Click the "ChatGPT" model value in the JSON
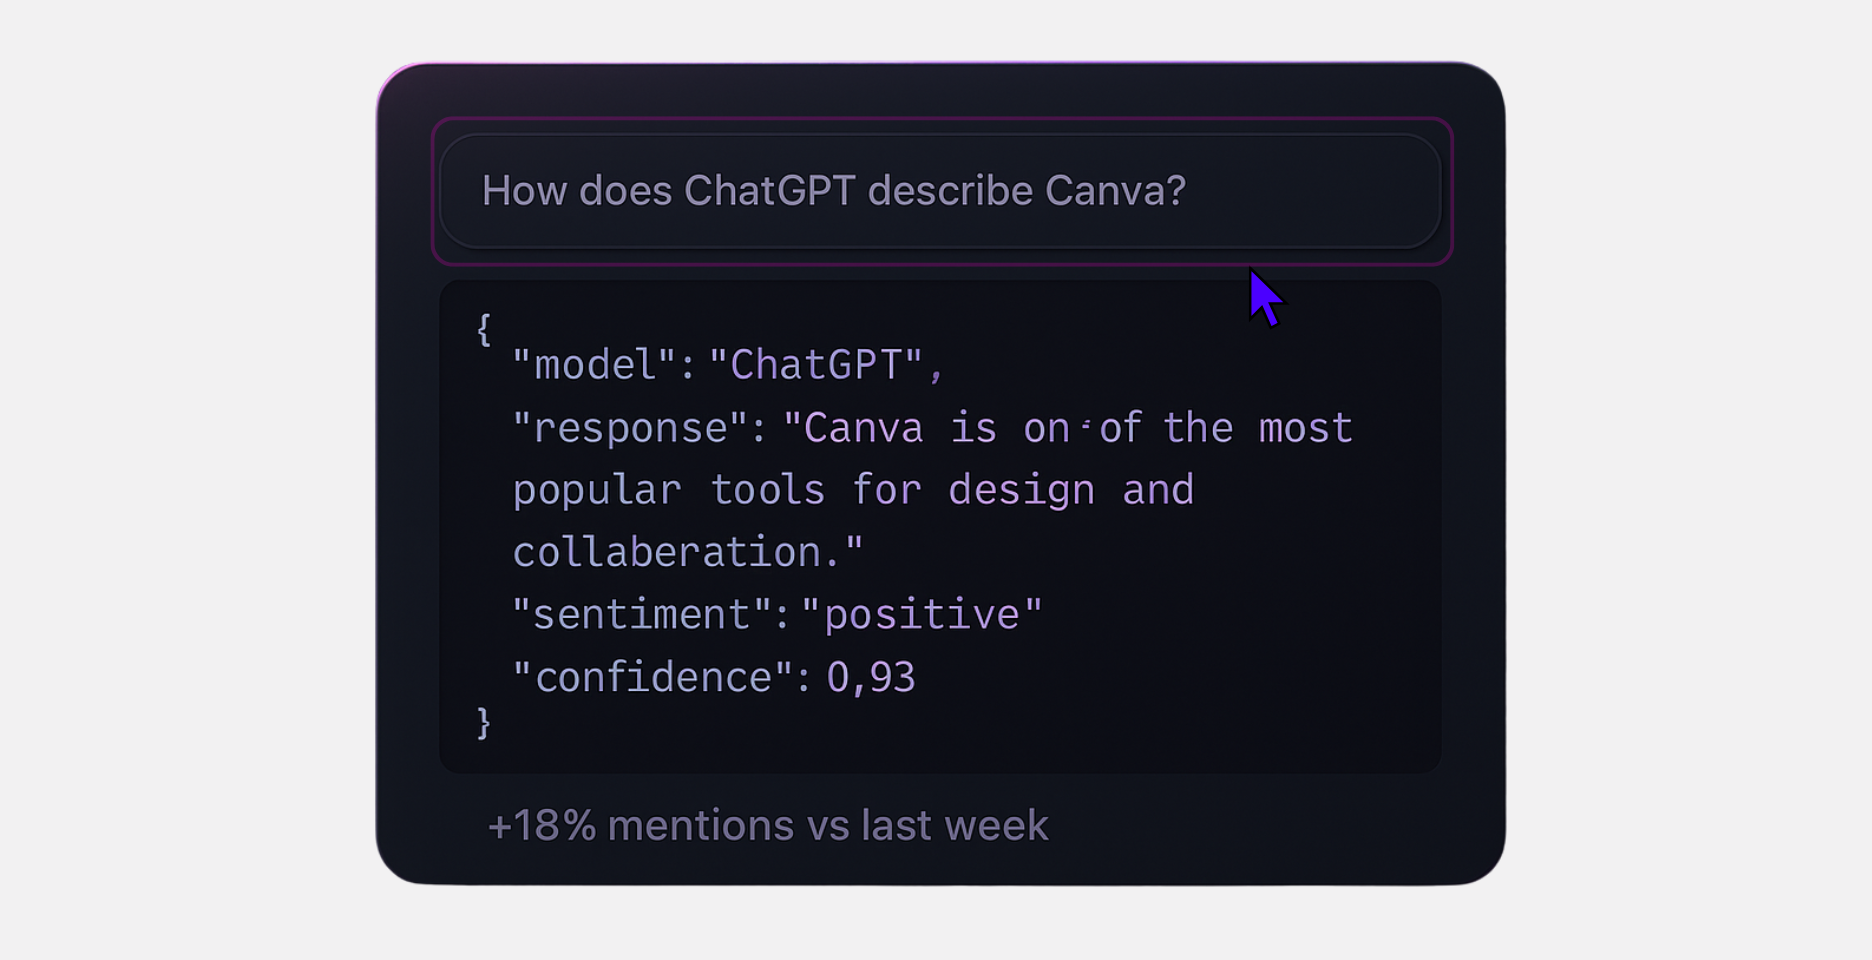 pyautogui.click(x=816, y=366)
